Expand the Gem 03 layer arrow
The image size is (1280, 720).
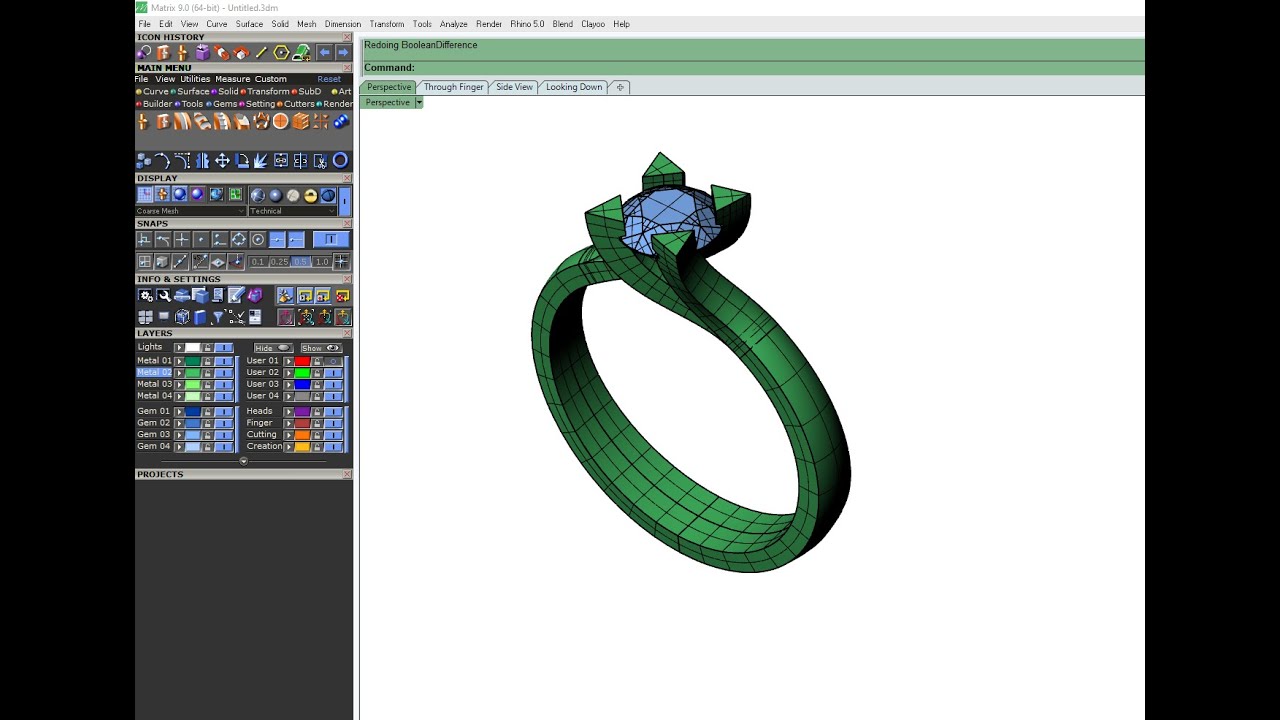(x=179, y=435)
